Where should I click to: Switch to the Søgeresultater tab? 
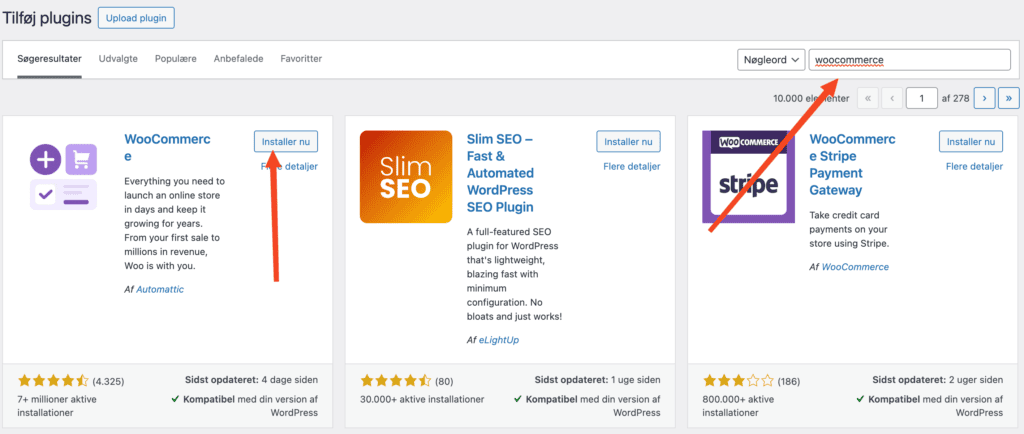50,59
